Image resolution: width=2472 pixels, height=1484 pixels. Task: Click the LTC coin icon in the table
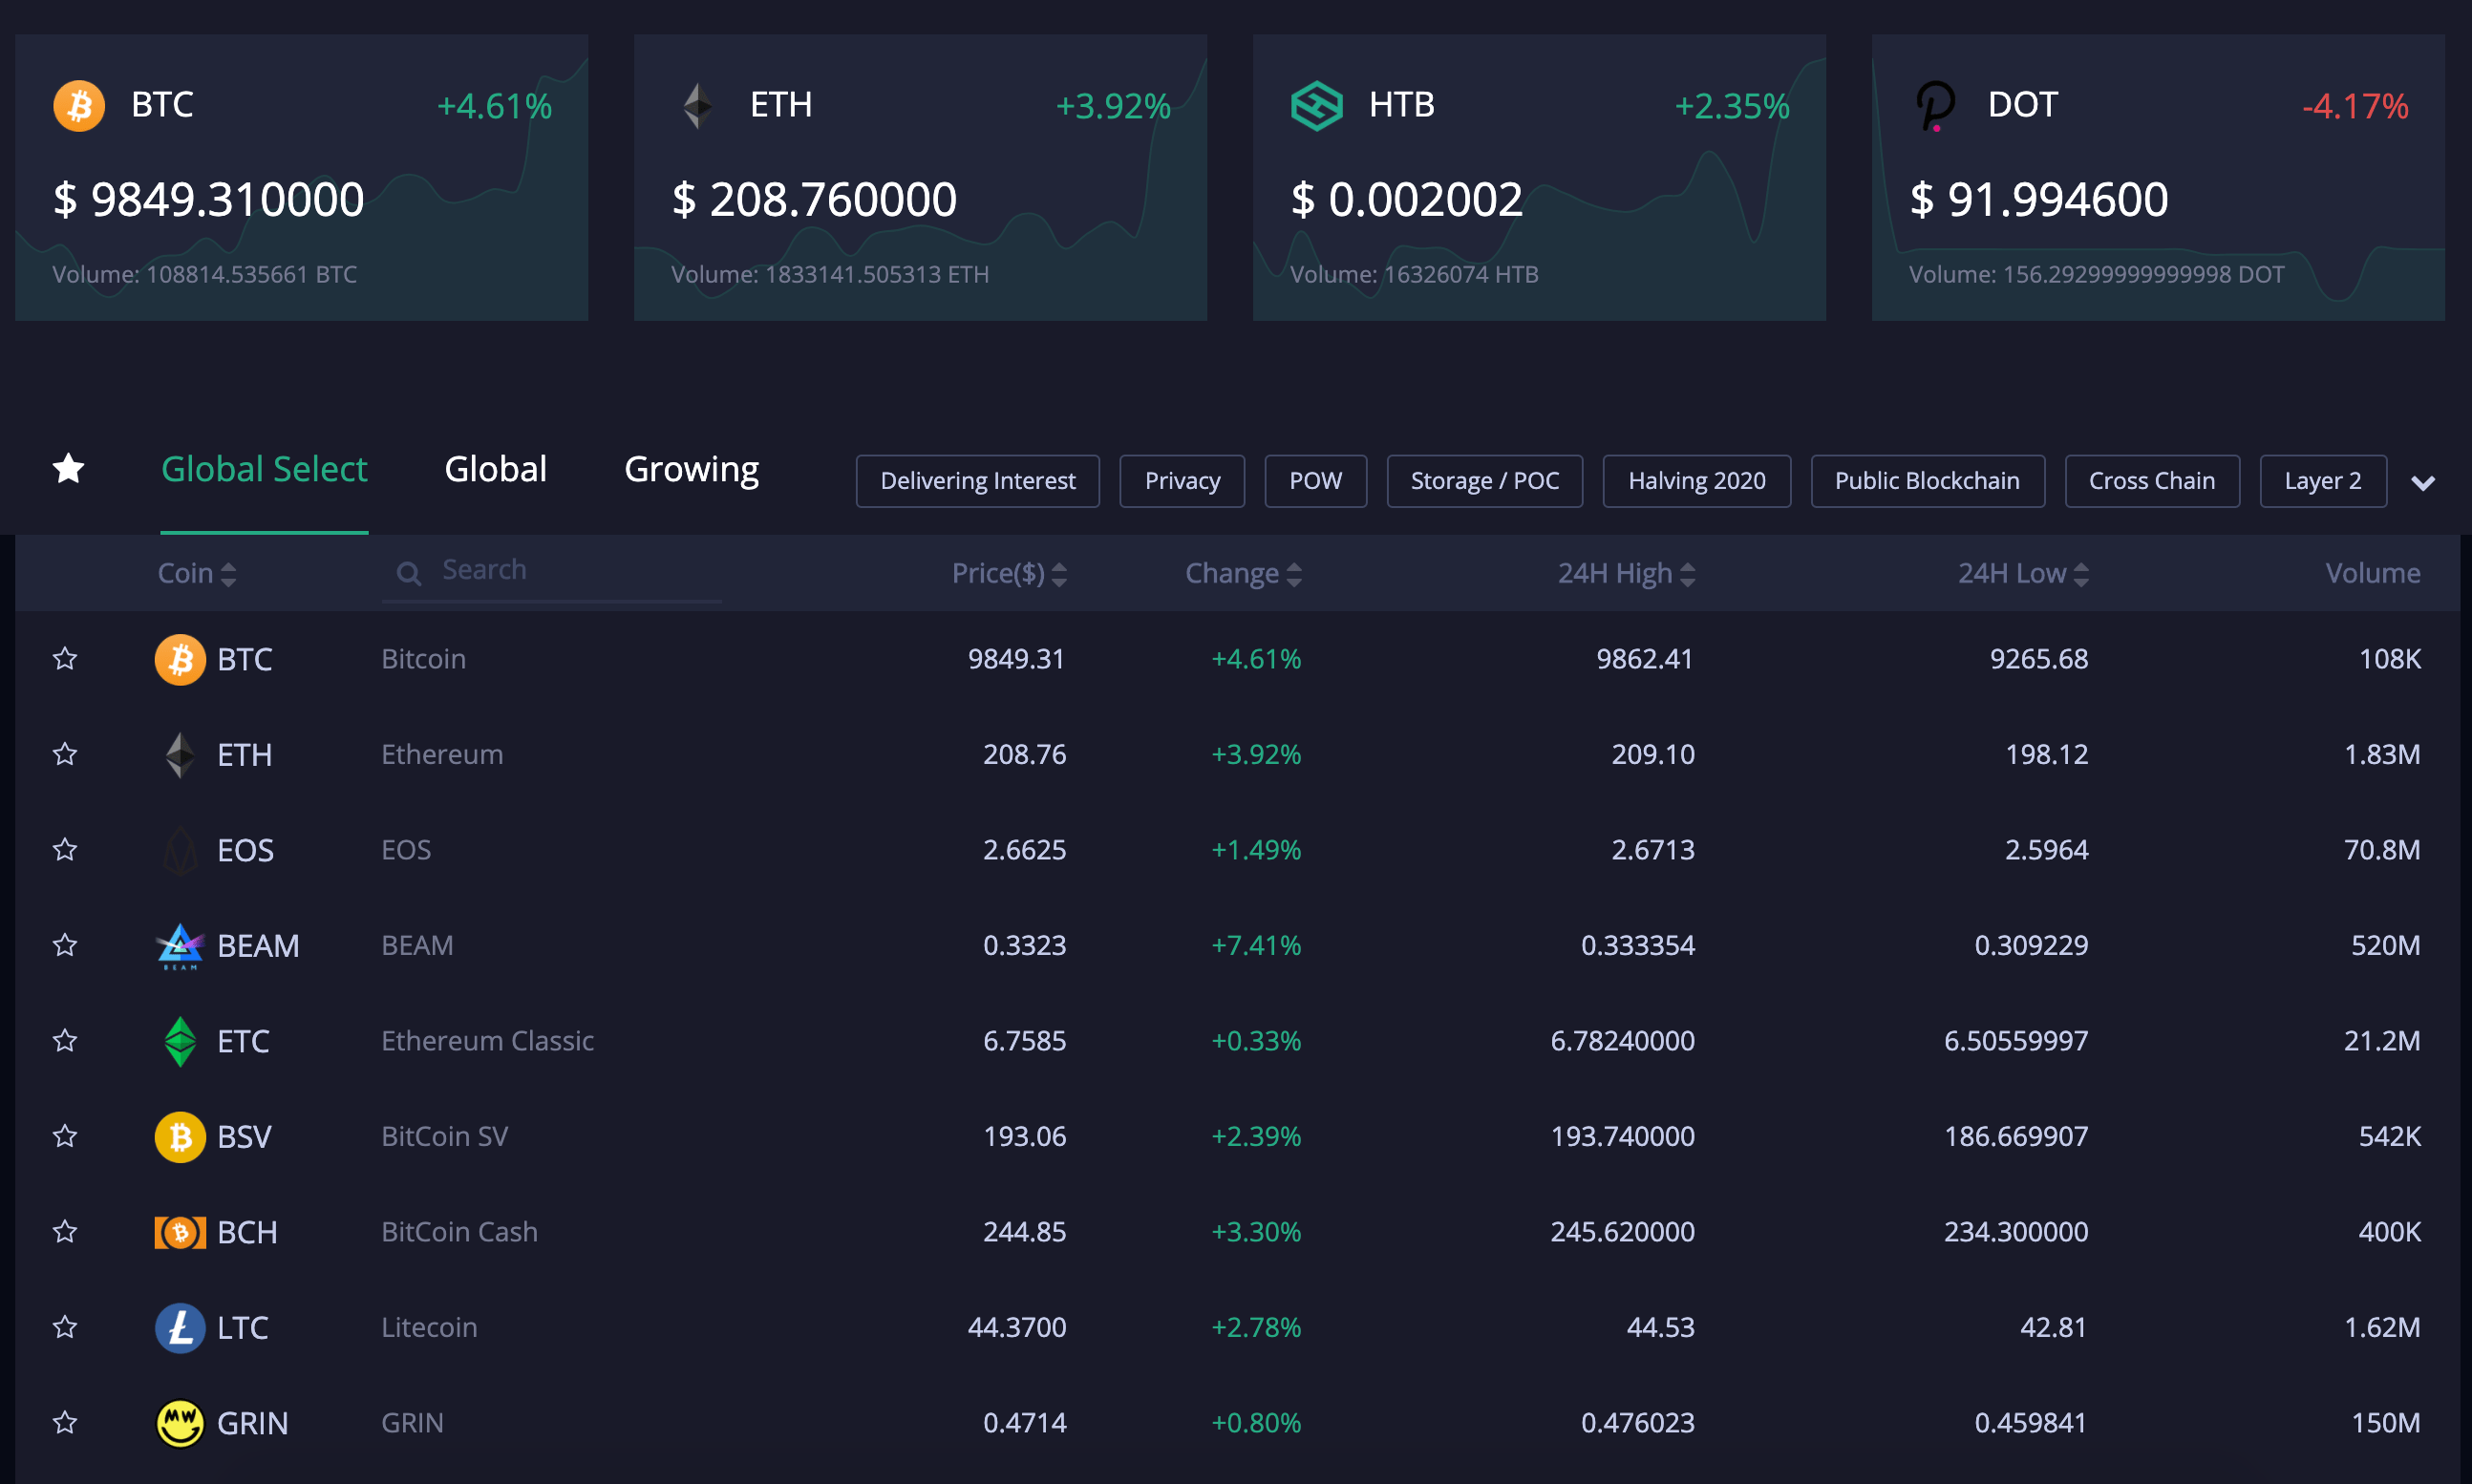[180, 1328]
